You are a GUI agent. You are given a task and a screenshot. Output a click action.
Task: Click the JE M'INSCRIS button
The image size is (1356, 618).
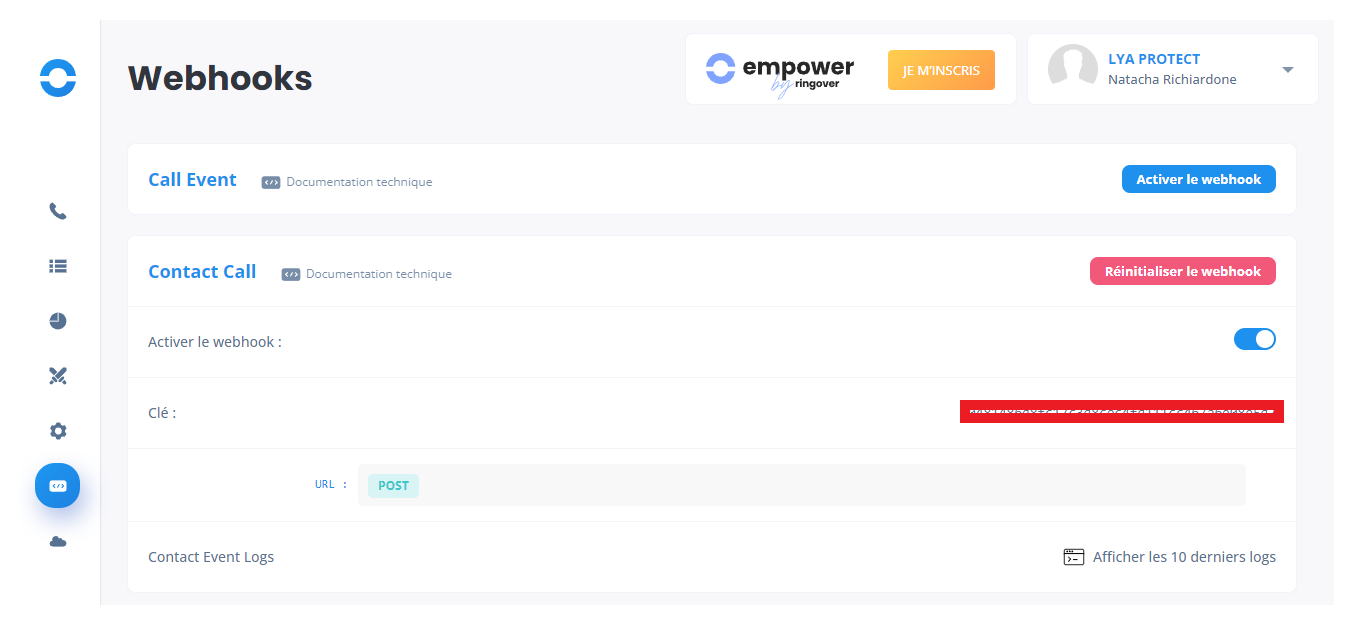pos(941,70)
